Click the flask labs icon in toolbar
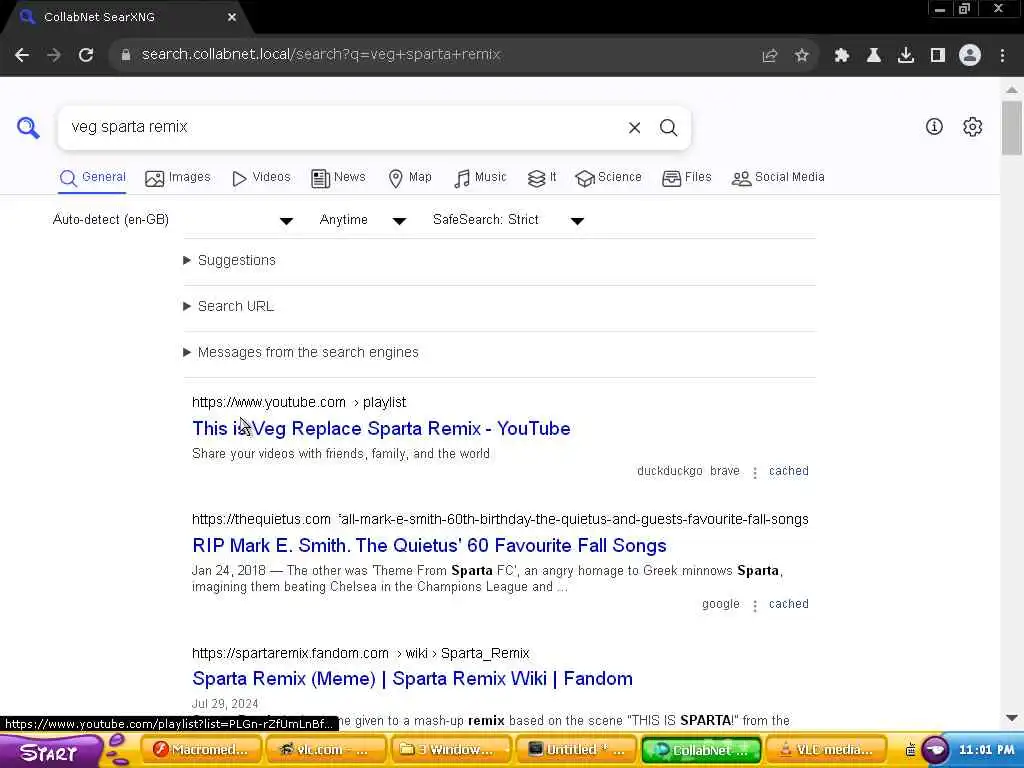The width and height of the screenshot is (1024, 768). 874,56
